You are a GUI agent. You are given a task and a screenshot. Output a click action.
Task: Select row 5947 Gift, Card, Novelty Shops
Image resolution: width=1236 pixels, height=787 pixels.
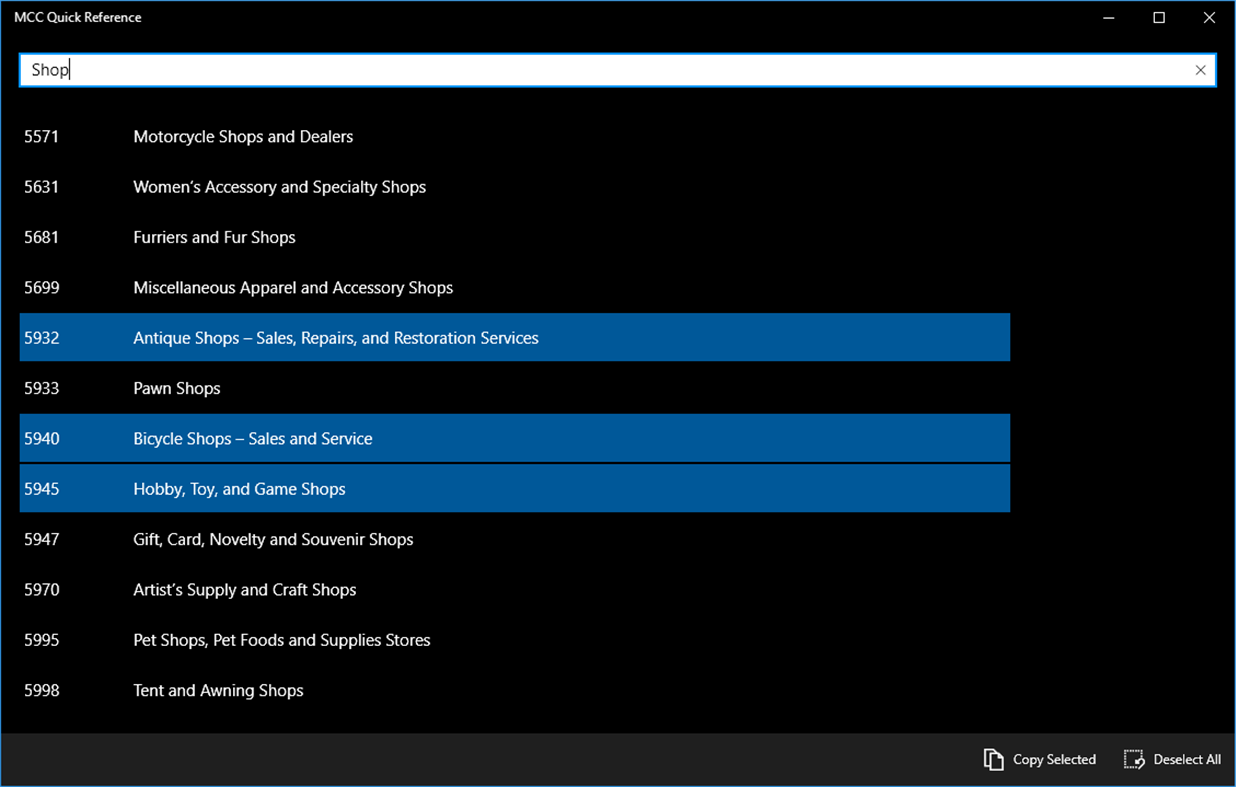point(400,539)
